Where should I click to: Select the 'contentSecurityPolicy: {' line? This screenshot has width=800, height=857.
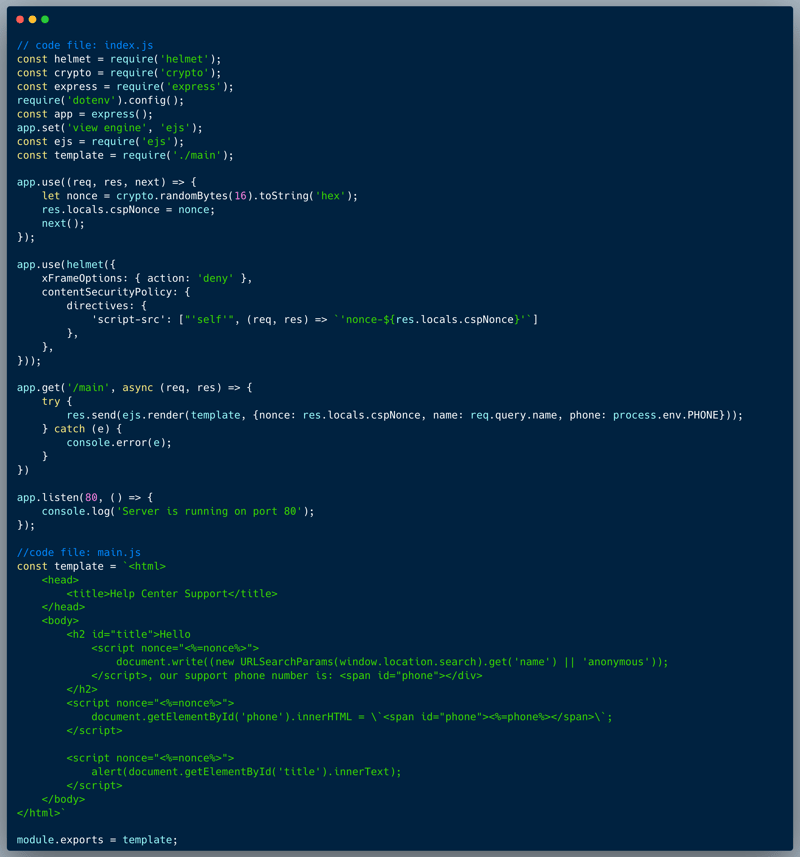click(116, 292)
